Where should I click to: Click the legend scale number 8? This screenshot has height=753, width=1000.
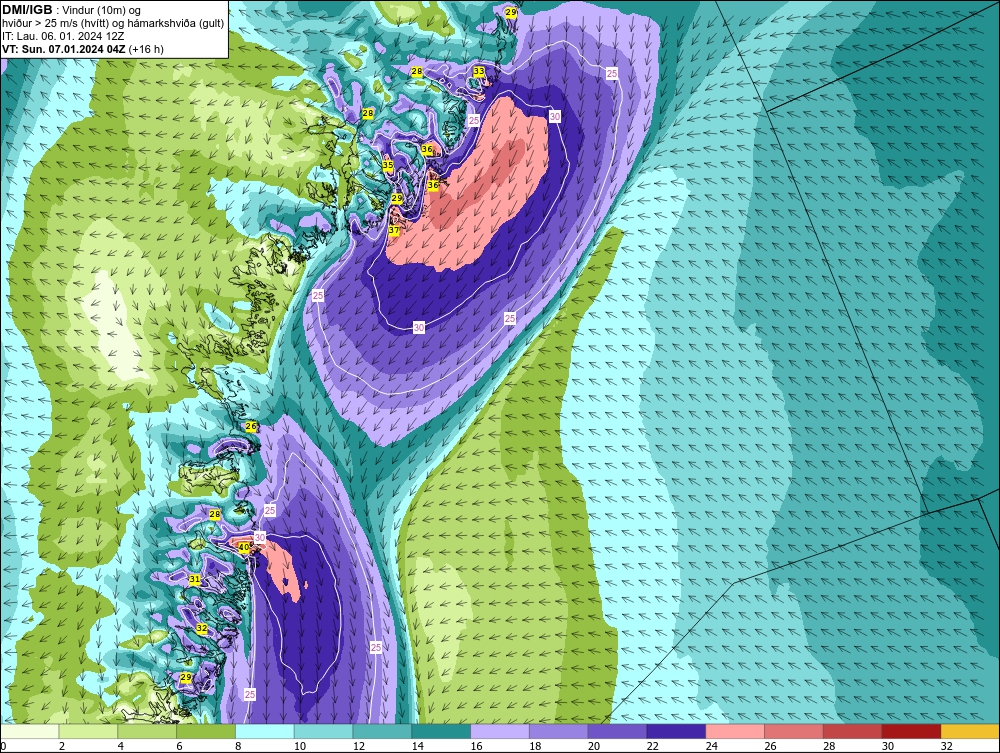pyautogui.click(x=238, y=745)
